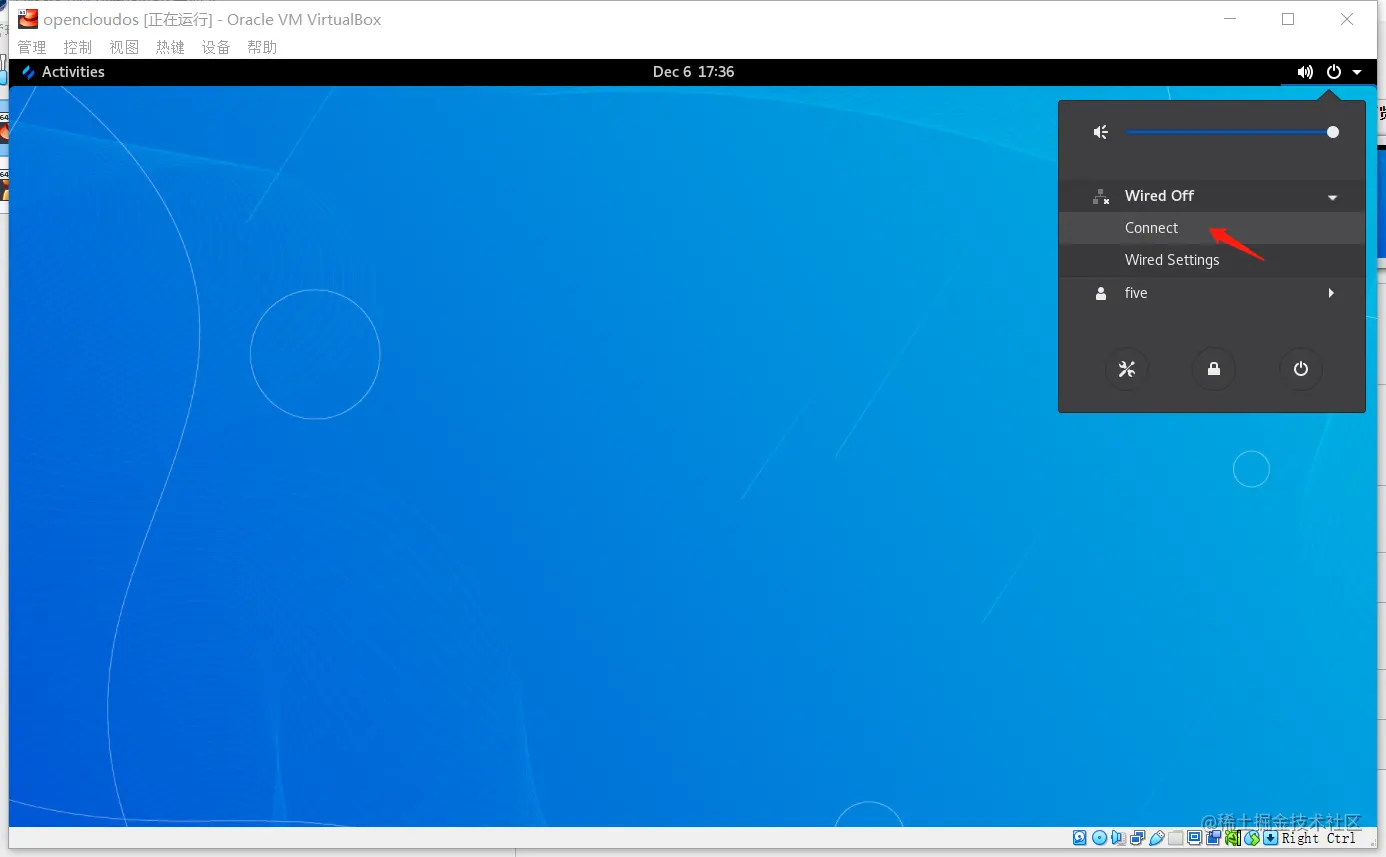
Task: Click the mouse integration status bar icon
Action: [1252, 838]
